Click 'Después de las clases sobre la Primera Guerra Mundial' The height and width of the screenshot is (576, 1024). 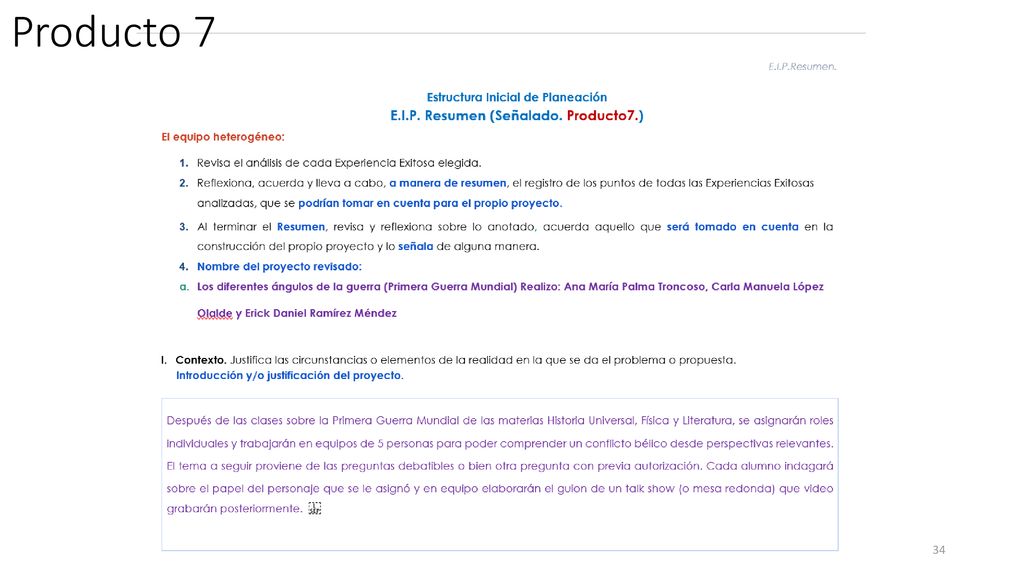pyautogui.click(x=313, y=421)
